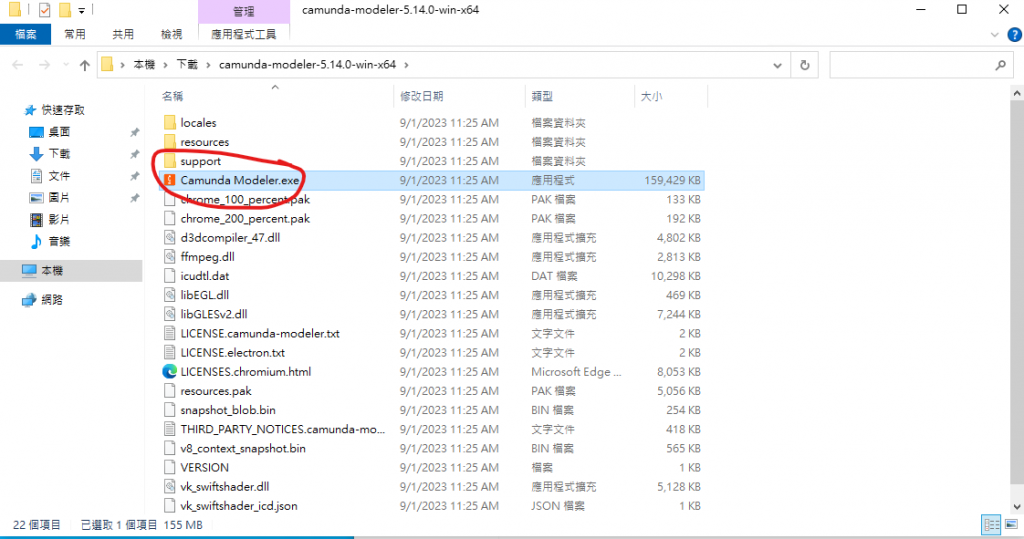Select the resources folder icon
This screenshot has height=539, width=1024.
tap(170, 142)
